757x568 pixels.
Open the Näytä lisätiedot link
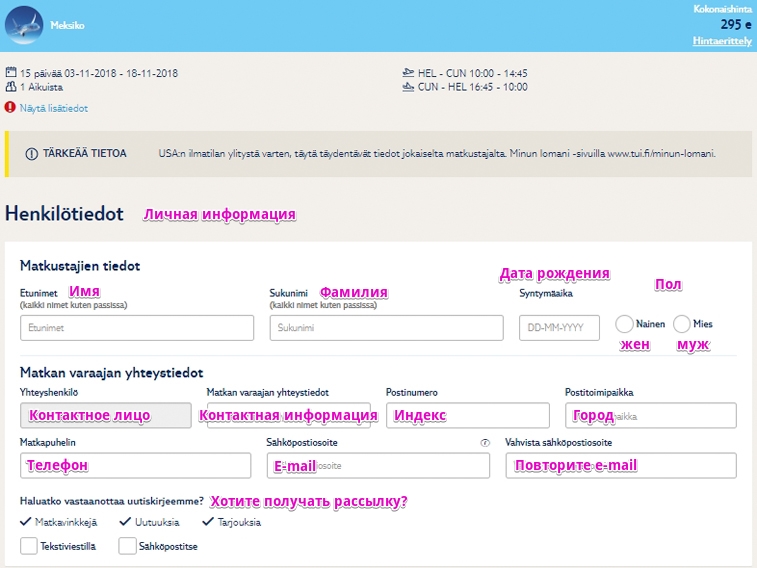tap(54, 108)
